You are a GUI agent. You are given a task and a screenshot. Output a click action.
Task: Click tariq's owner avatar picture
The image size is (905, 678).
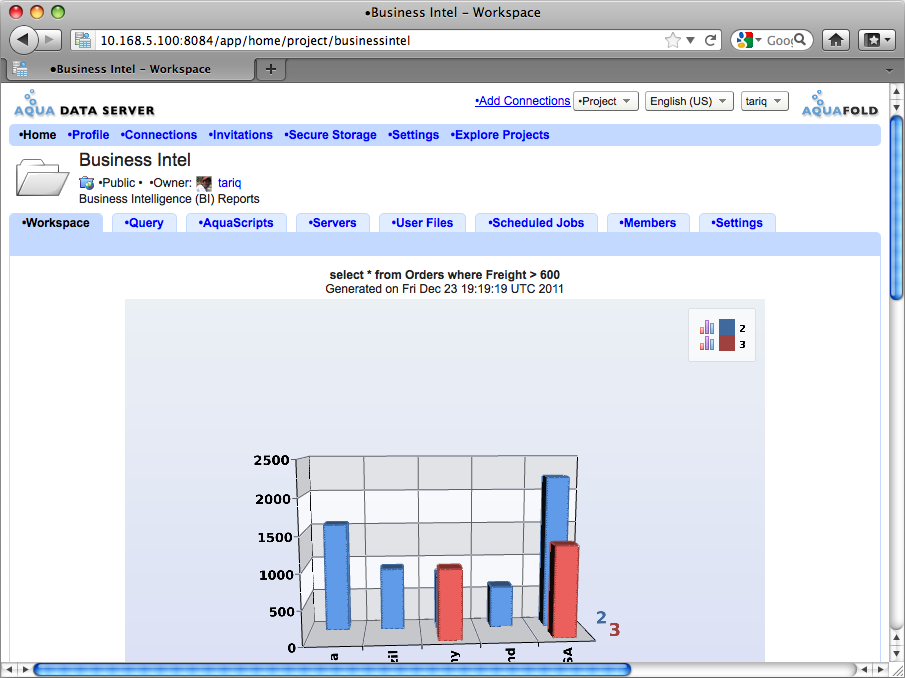point(204,183)
